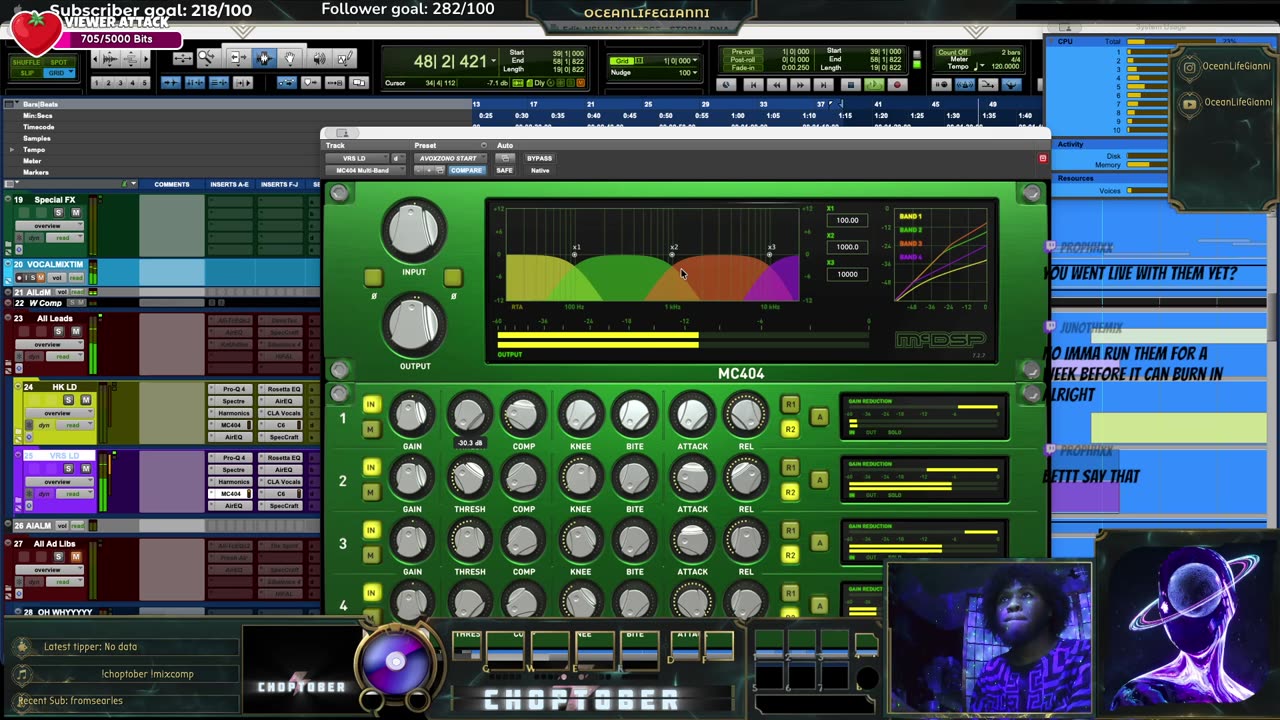Open the AVOXZONO START preset dropdown
Image resolution: width=1280 pixels, height=720 pixels.
(448, 158)
